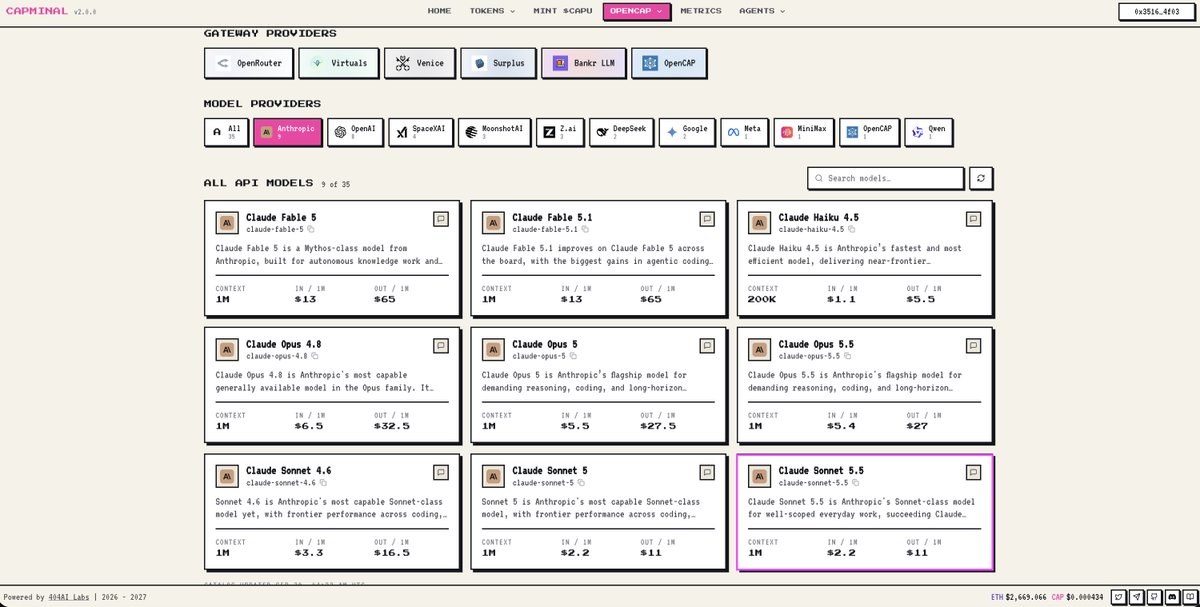The height and width of the screenshot is (607, 1200).
Task: Copy the claude-opus-4.8 model ID
Action: [x=315, y=356]
